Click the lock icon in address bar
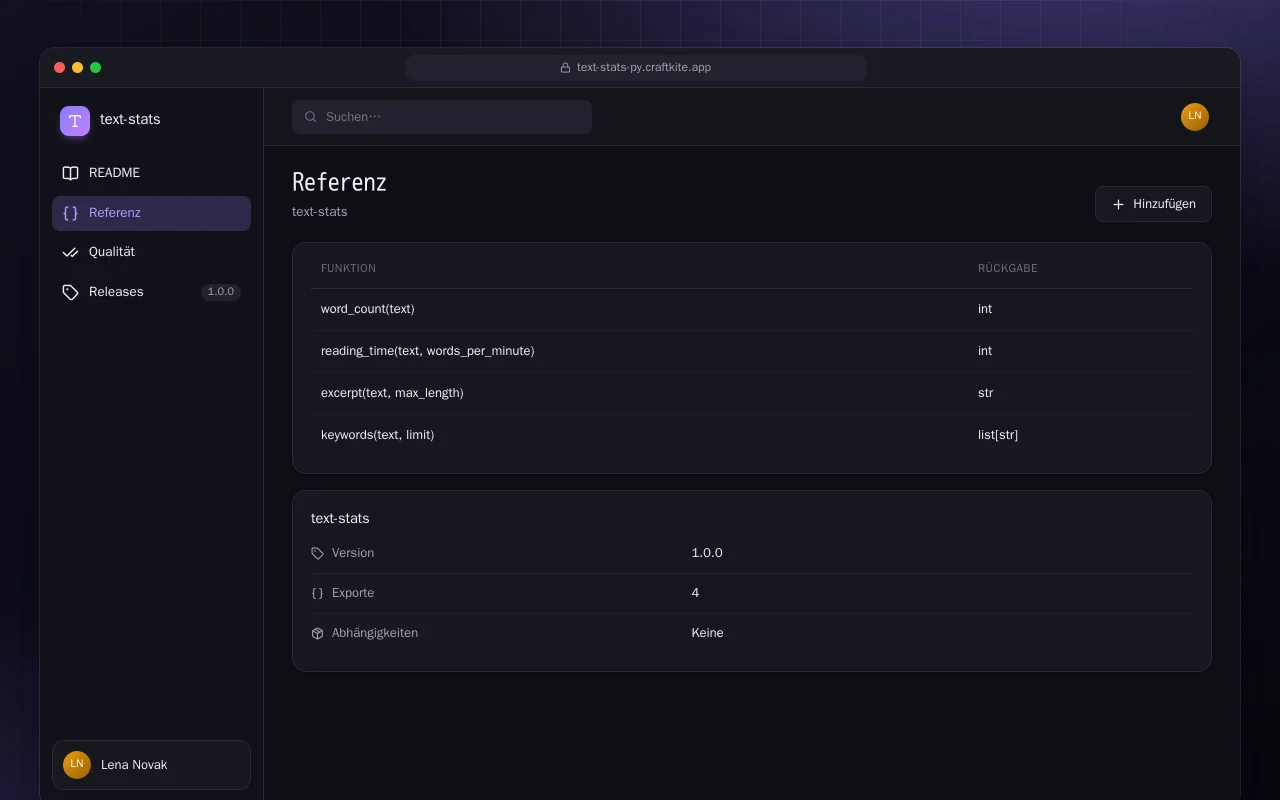Screen dimensions: 1280x800 (x=565, y=68)
